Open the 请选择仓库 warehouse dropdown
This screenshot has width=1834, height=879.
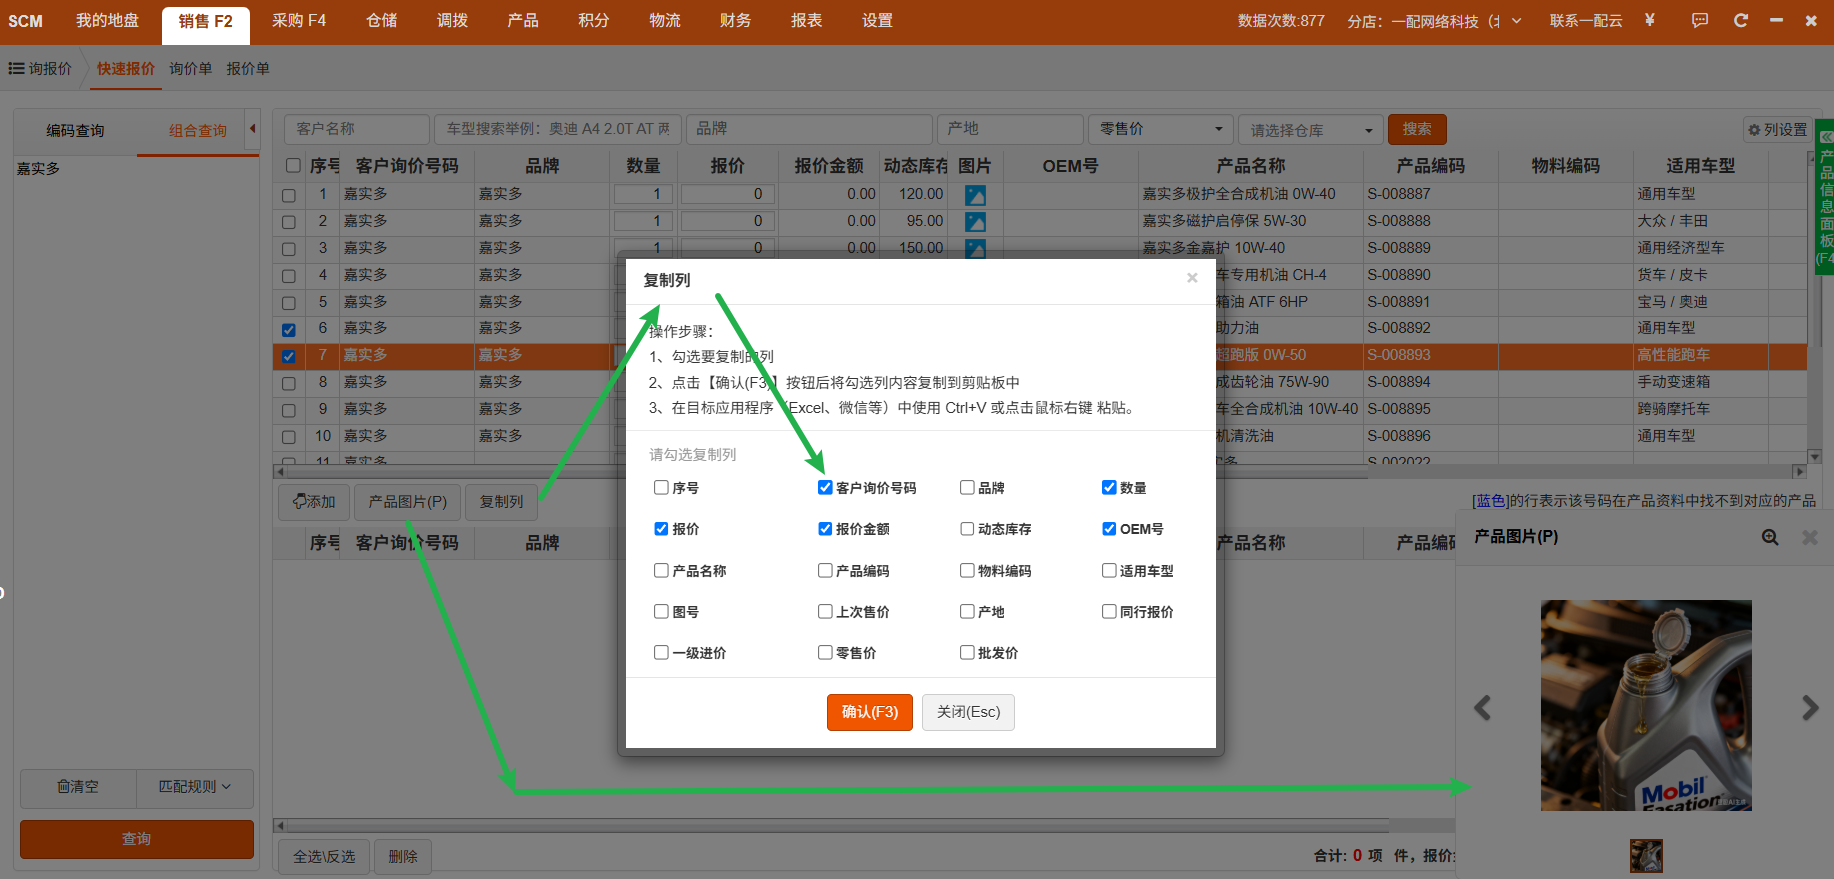(x=1310, y=130)
